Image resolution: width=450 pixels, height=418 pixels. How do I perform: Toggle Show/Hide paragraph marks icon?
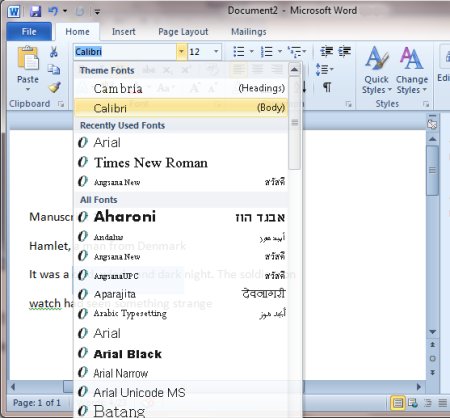tap(327, 87)
